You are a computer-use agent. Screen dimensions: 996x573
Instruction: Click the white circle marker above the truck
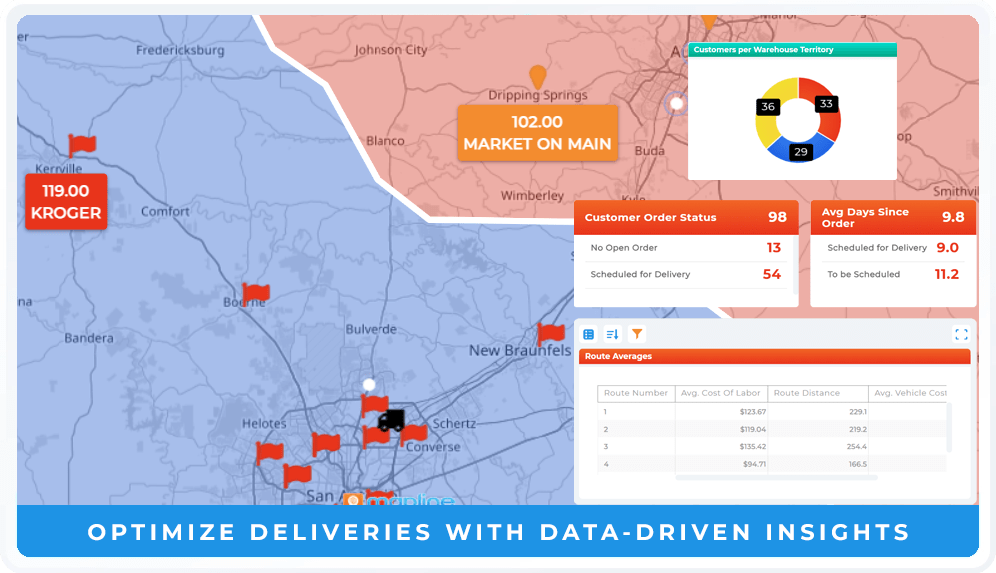pos(369,384)
